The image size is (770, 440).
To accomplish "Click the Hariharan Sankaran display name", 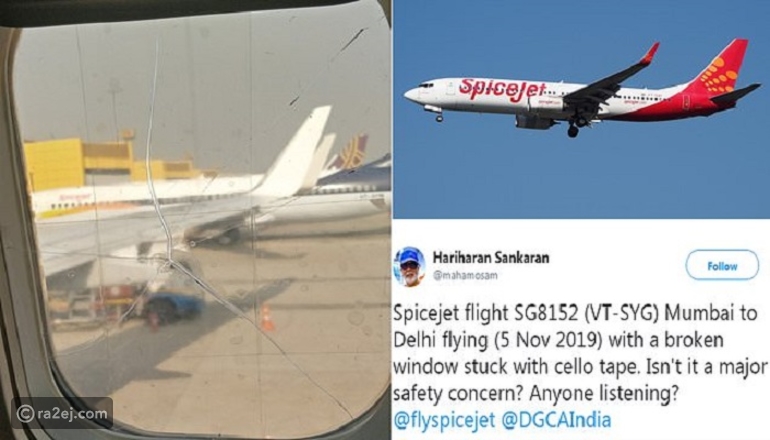I will 491,257.
